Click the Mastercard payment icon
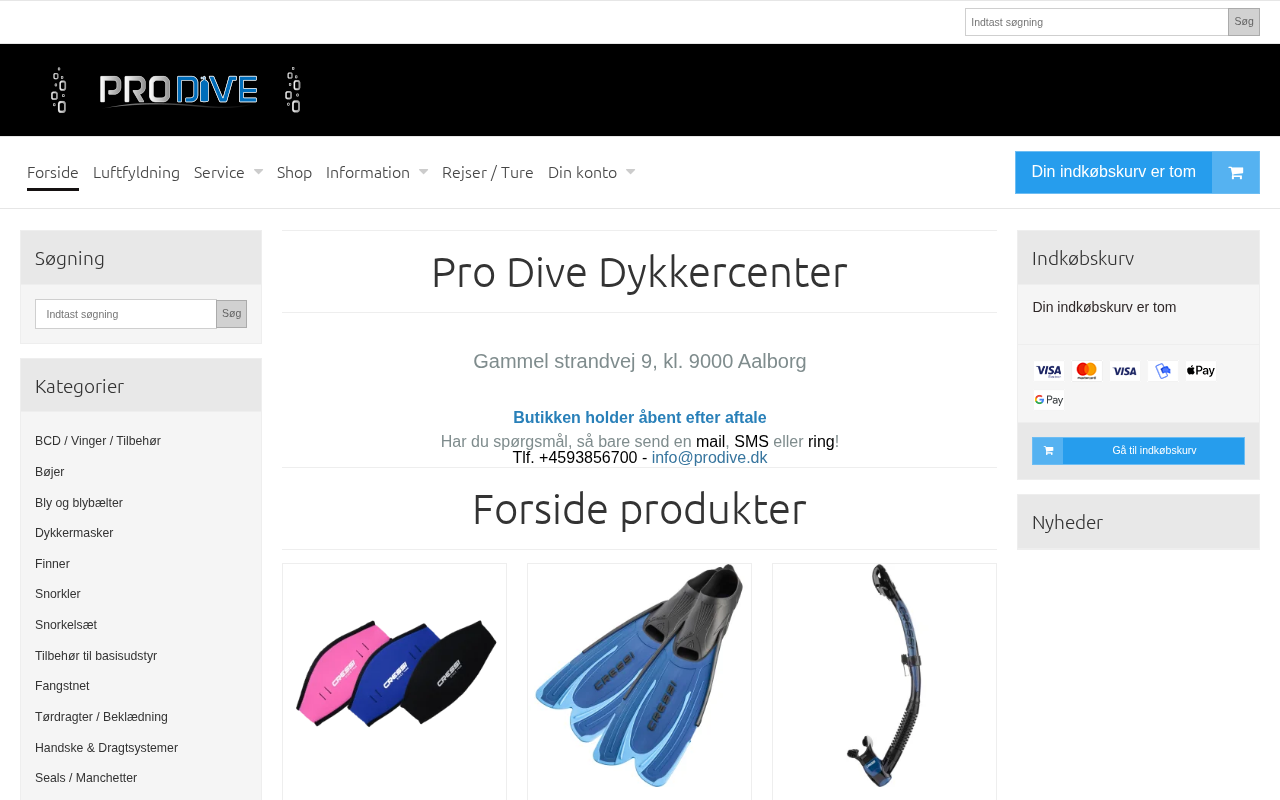This screenshot has width=1280, height=800. tap(1086, 371)
